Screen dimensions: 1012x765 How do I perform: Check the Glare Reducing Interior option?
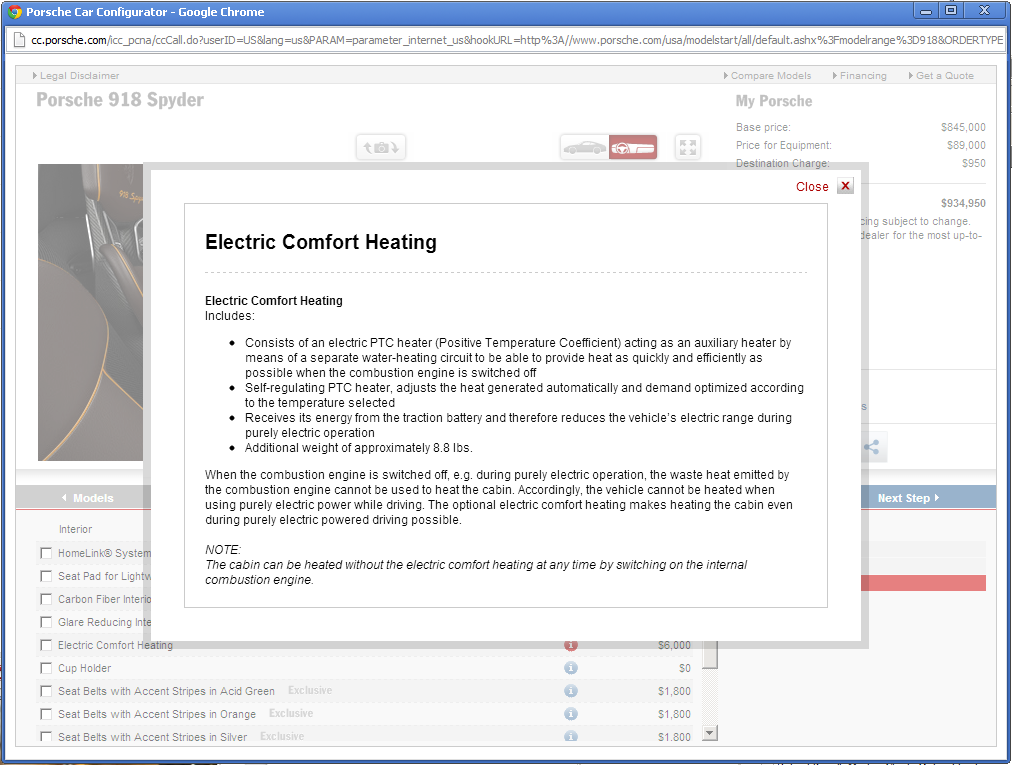[46, 622]
